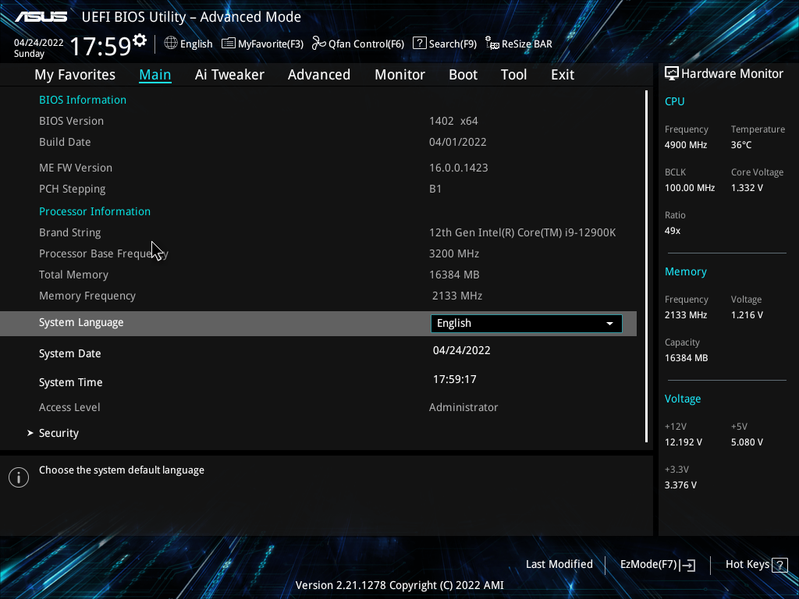Select the System Time value 17:59:17
This screenshot has width=799, height=599.
455,379
